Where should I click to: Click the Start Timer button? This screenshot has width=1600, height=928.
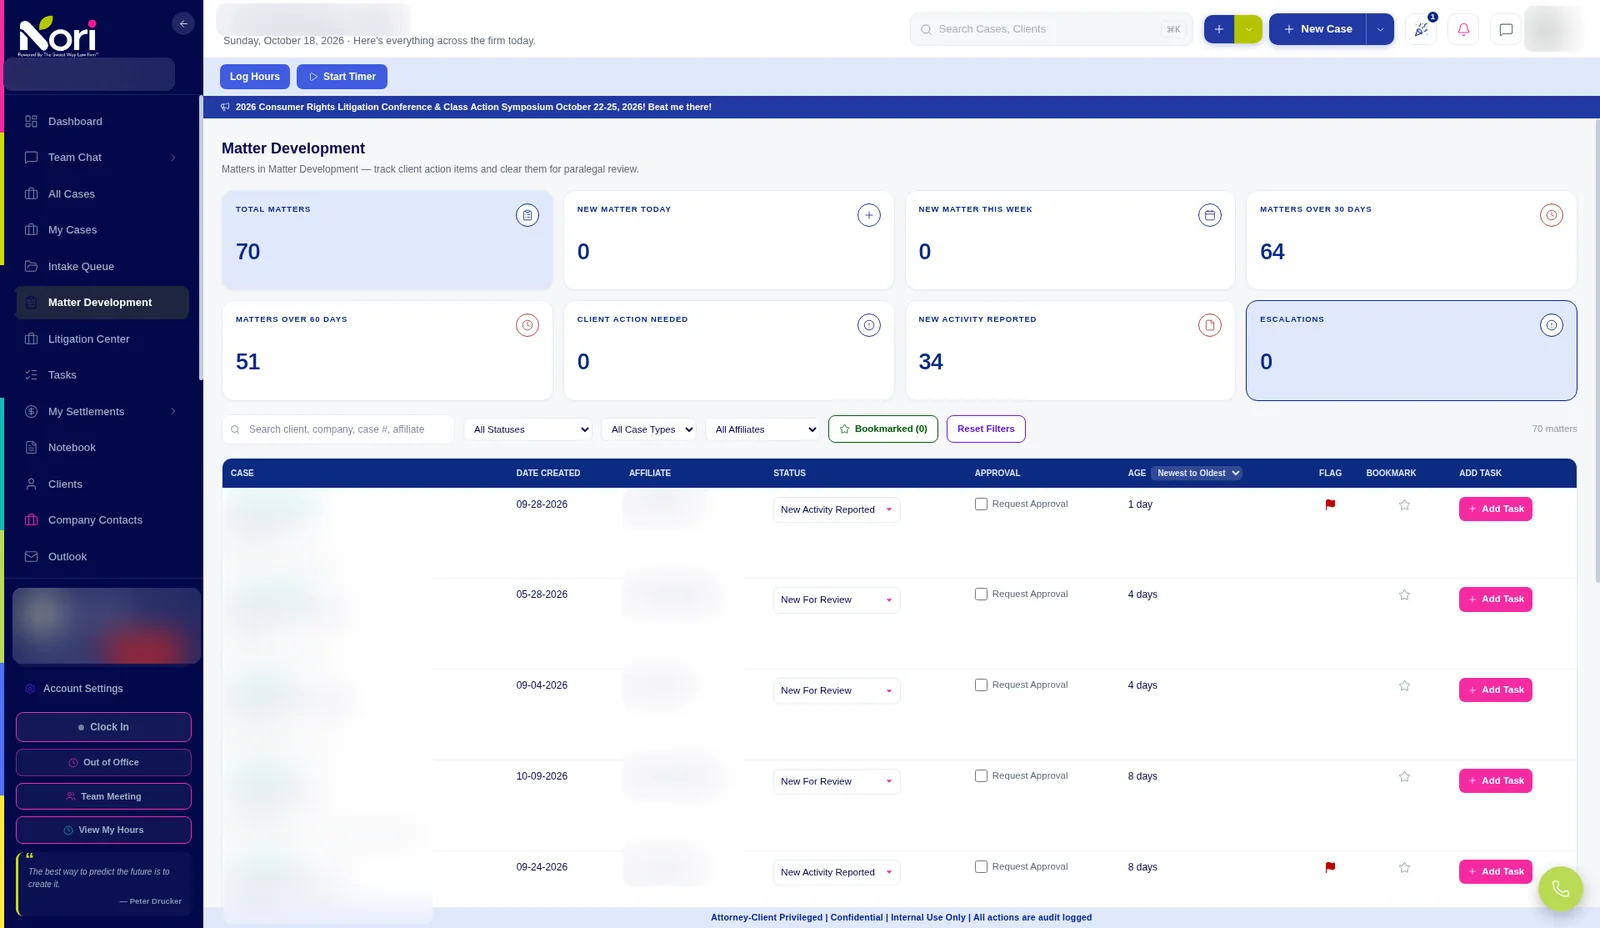tap(342, 77)
